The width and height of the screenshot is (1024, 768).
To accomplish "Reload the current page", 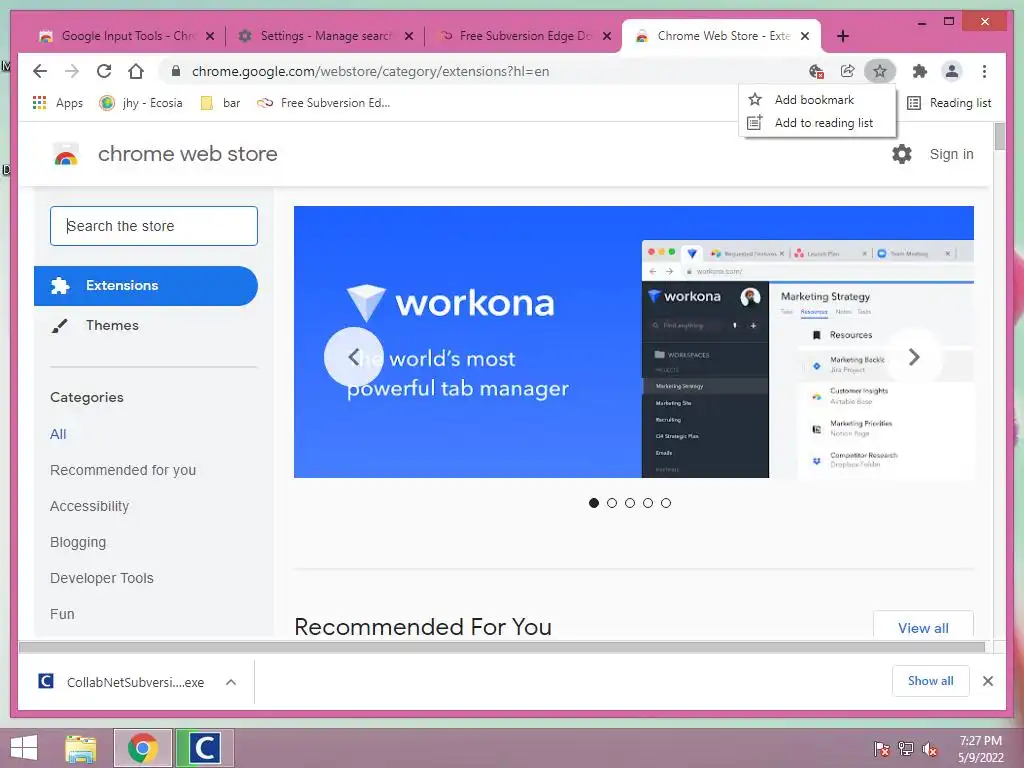I will pos(104,71).
